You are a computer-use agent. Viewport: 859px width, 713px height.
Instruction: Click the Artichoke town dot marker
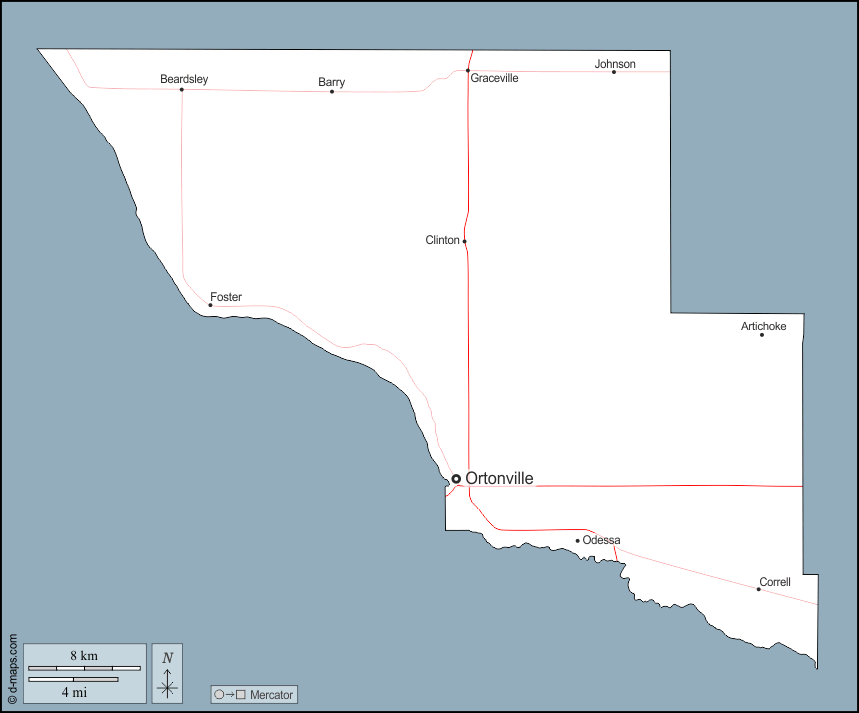pyautogui.click(x=762, y=335)
